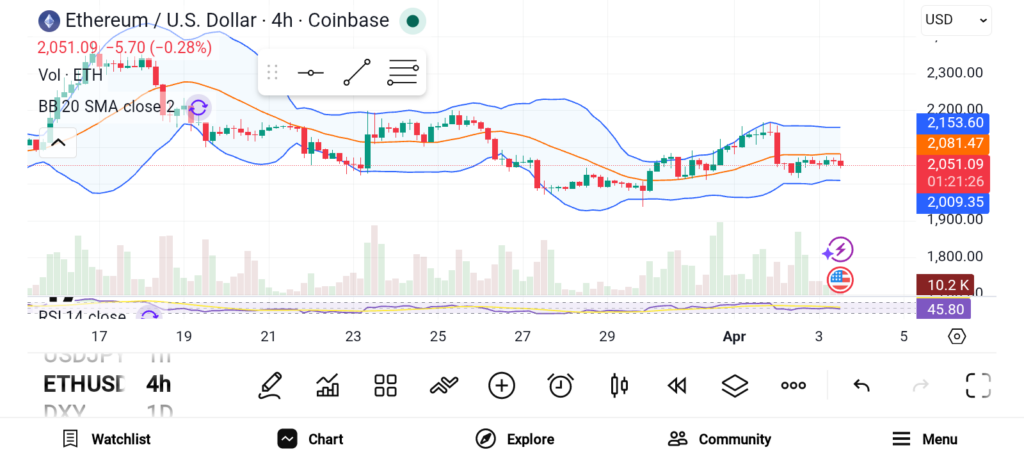1024x461 pixels.
Task: Click the add symbol plus icon
Action: point(501,385)
